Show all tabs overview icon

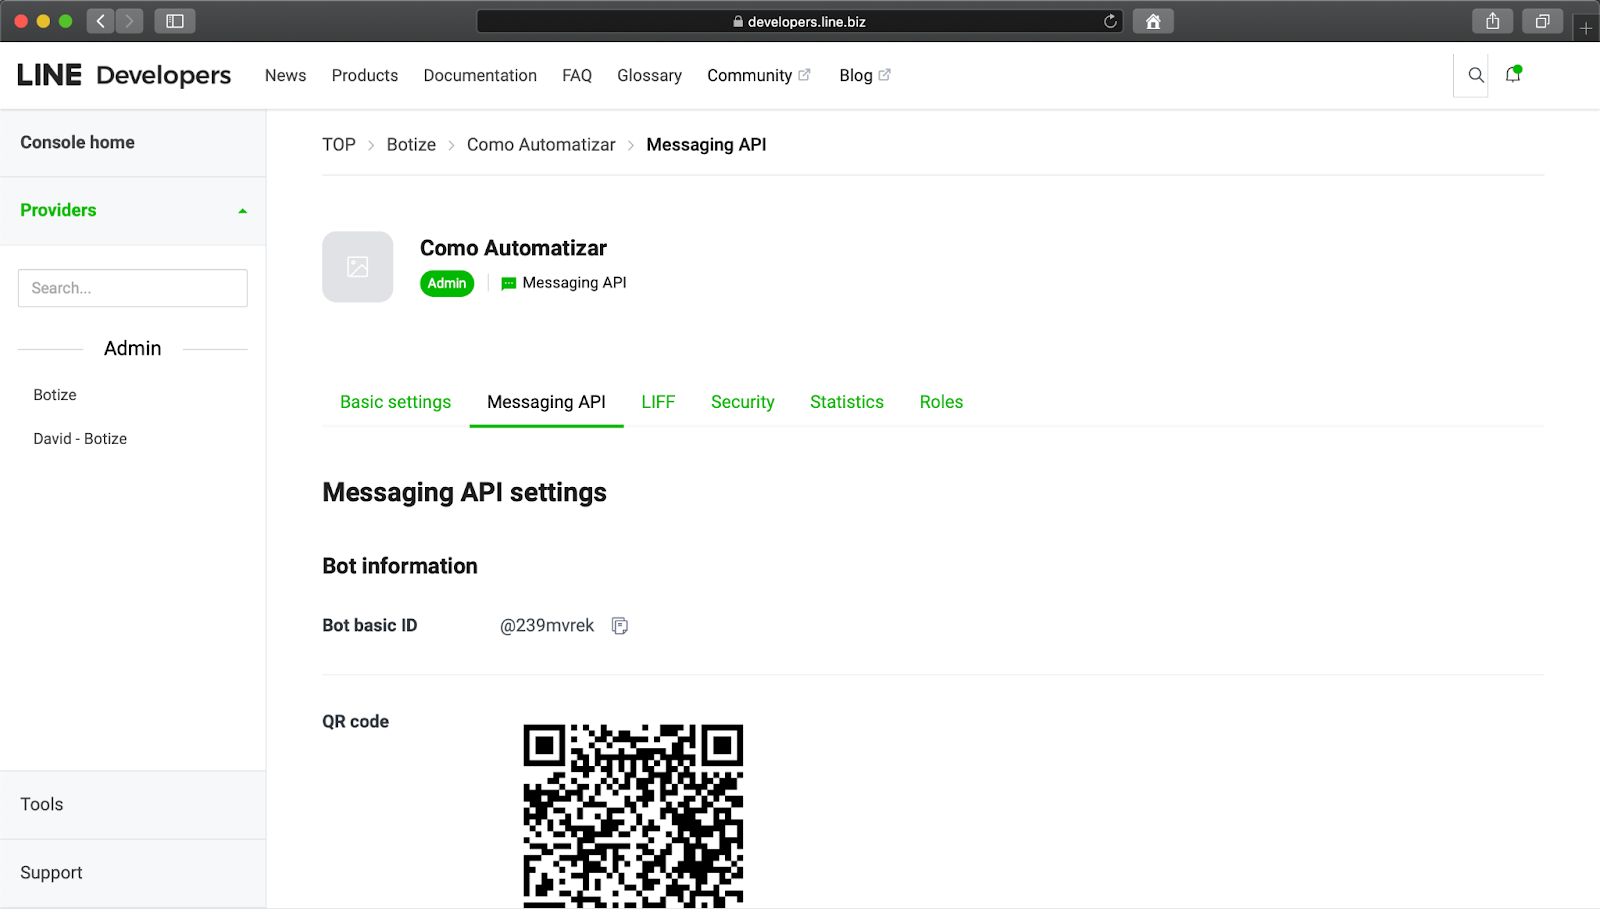point(1542,21)
